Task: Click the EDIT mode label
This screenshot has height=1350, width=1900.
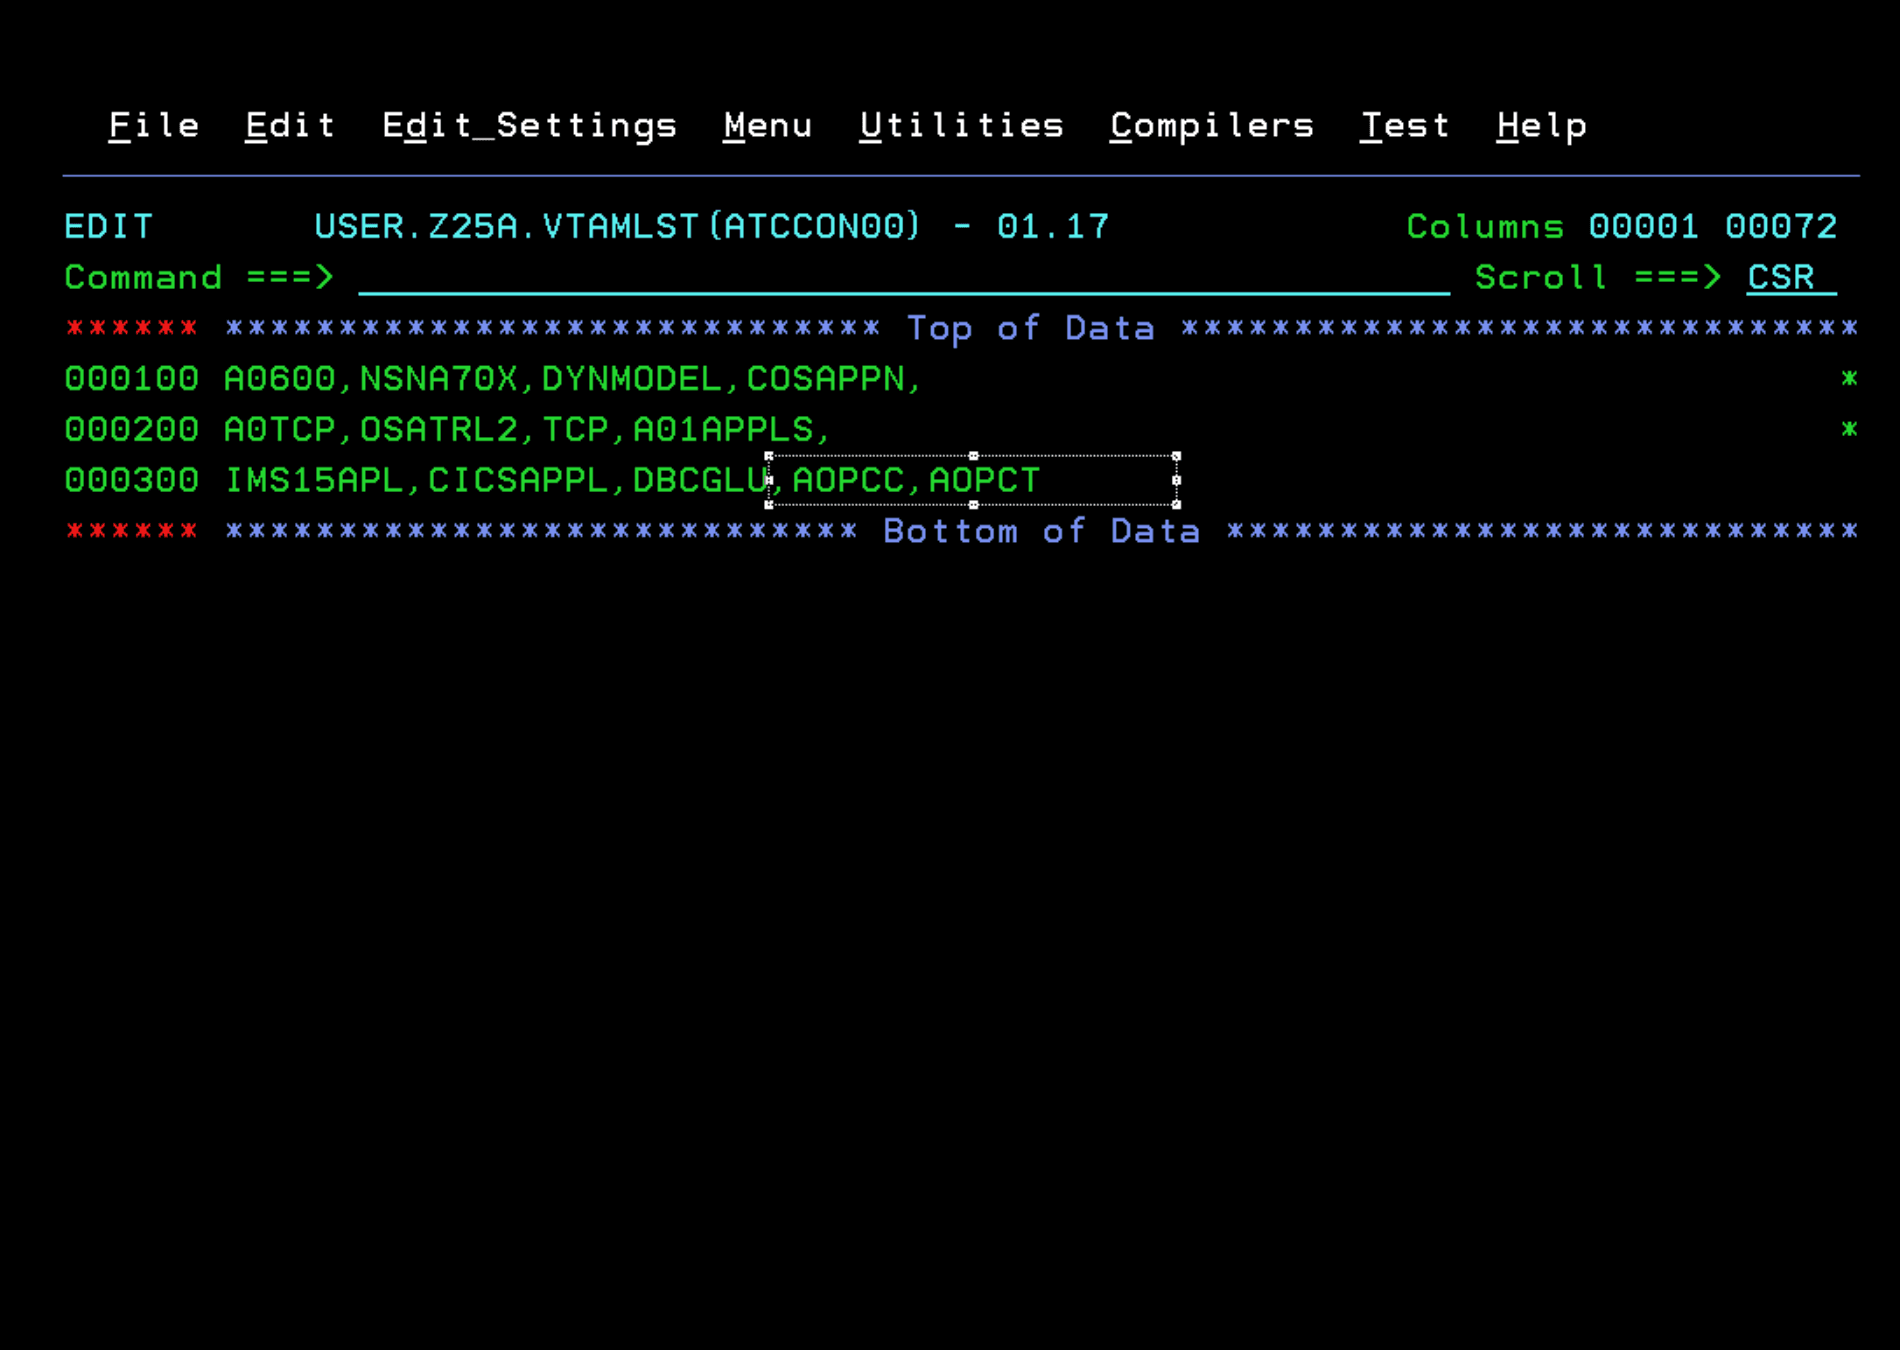Action: (108, 226)
